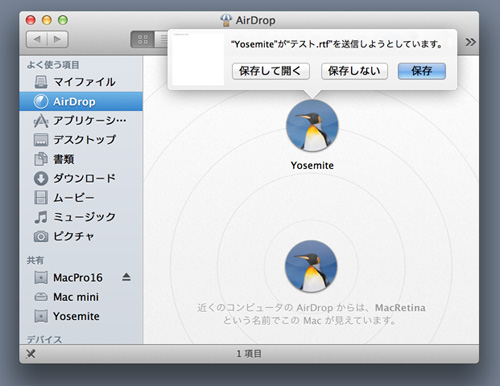500x386 pixels.
Task: Eject MacPro16 with the eject icon
Action: 126,277
